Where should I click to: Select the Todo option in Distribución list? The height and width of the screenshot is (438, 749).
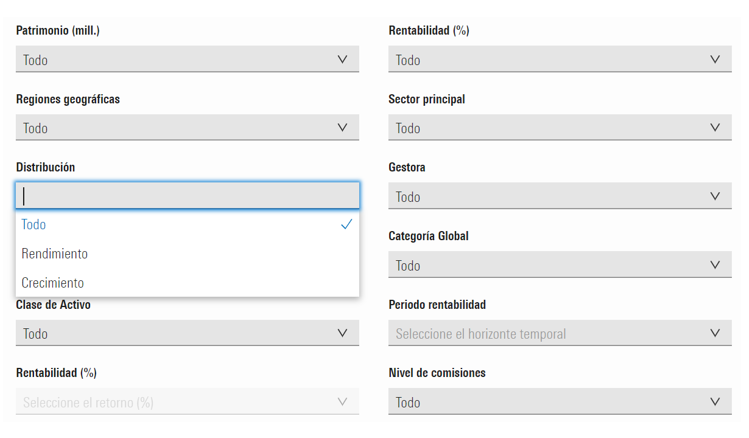[x=150, y=225]
